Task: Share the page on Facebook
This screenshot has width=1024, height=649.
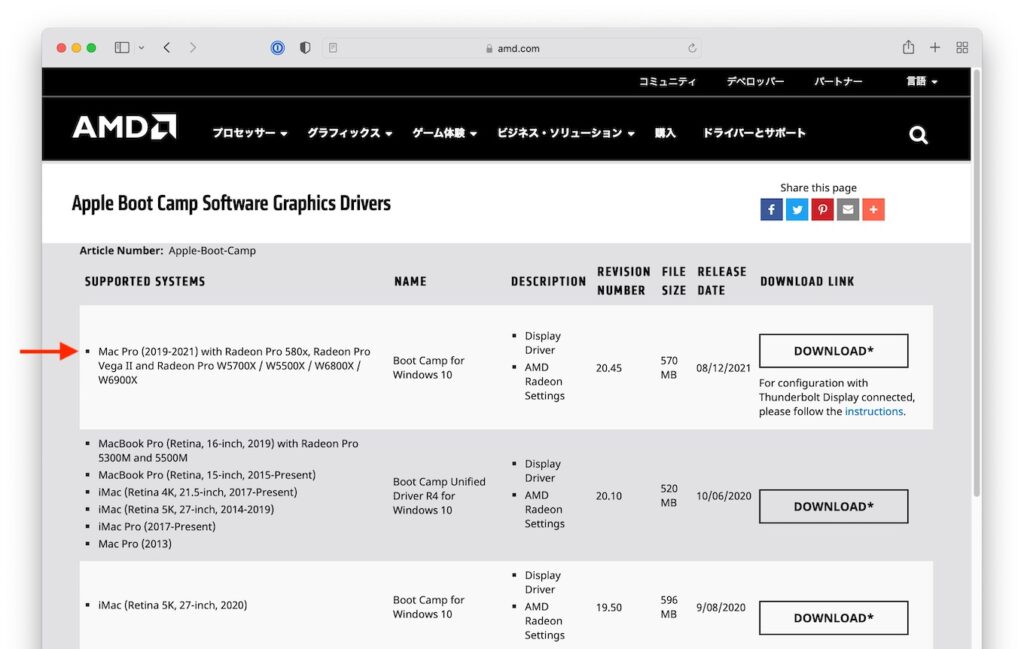Action: [x=770, y=209]
